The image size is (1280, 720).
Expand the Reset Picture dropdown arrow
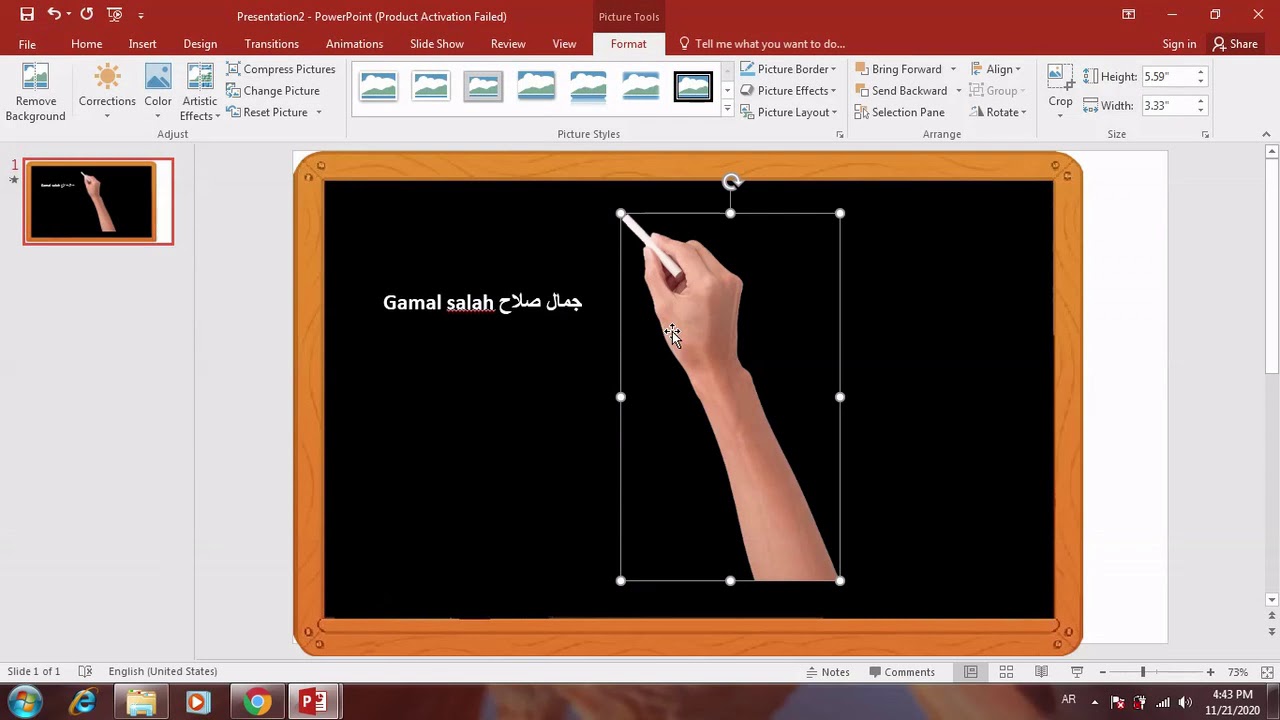(319, 112)
